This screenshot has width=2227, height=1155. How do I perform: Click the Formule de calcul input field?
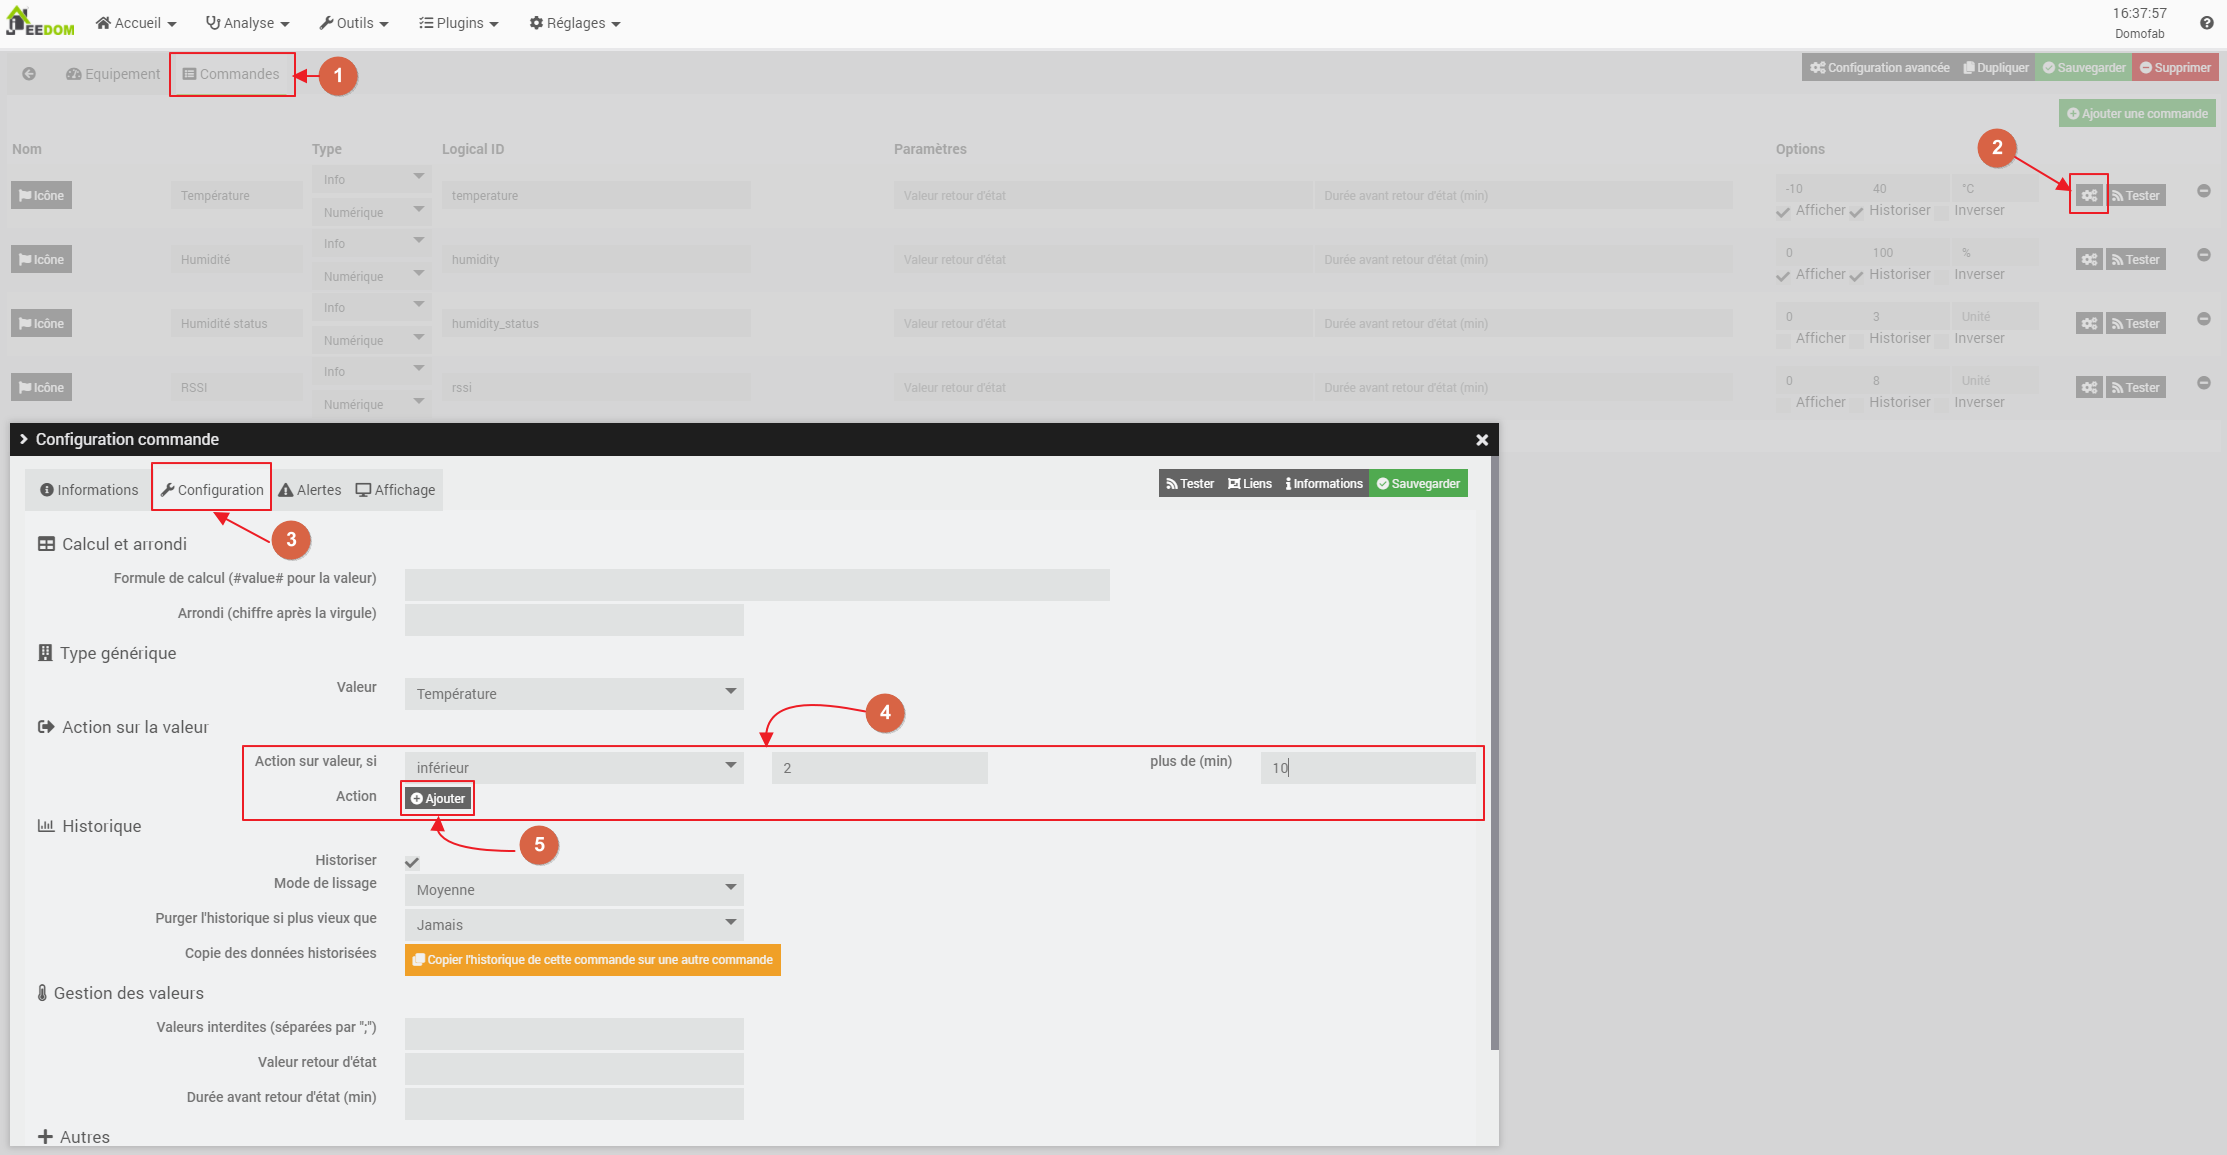click(x=757, y=585)
